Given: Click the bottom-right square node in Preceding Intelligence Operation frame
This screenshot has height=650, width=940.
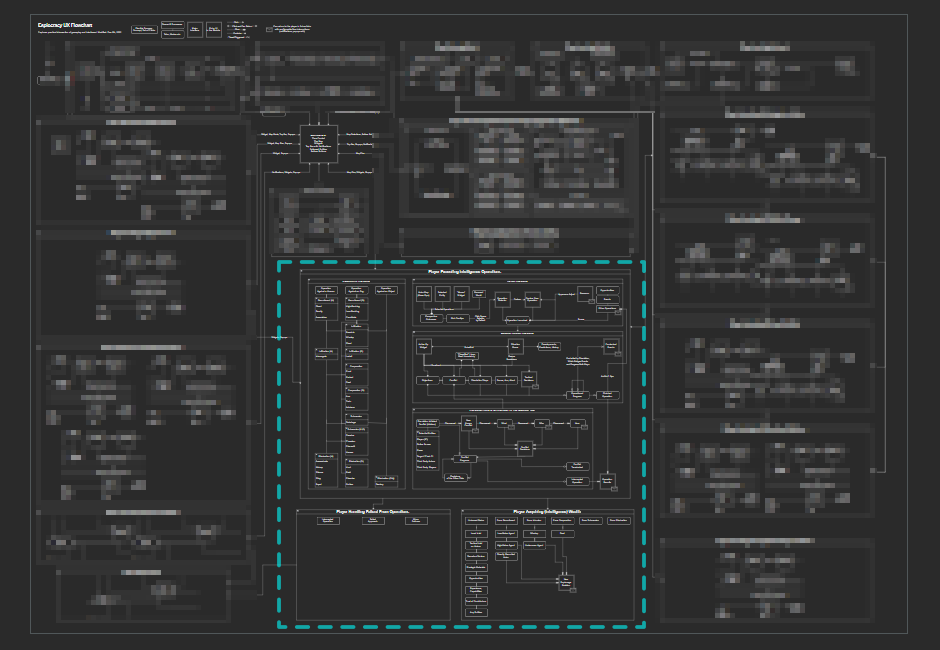Looking at the screenshot, I should click(x=606, y=481).
